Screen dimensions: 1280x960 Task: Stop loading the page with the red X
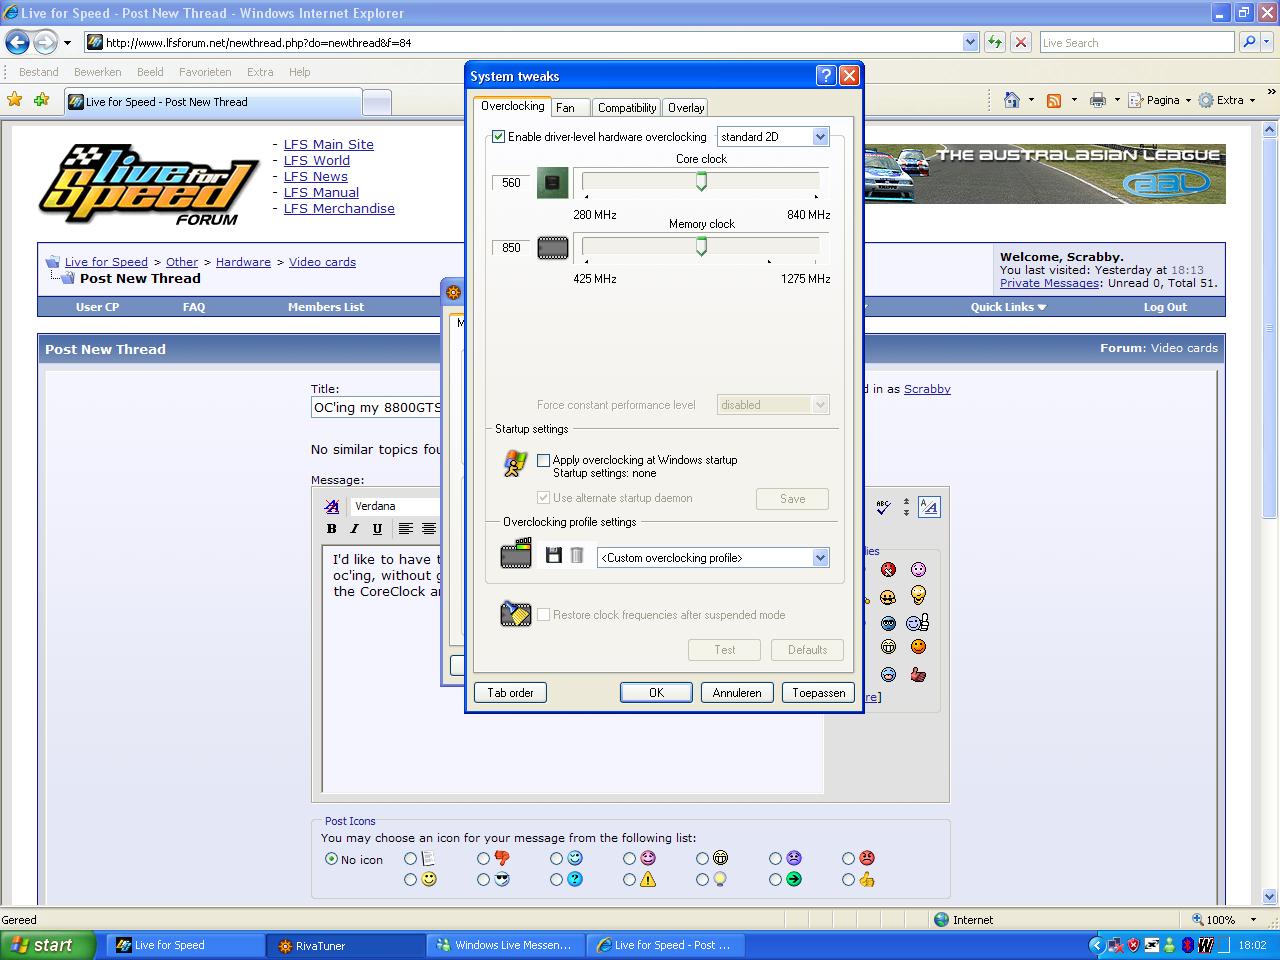1021,42
